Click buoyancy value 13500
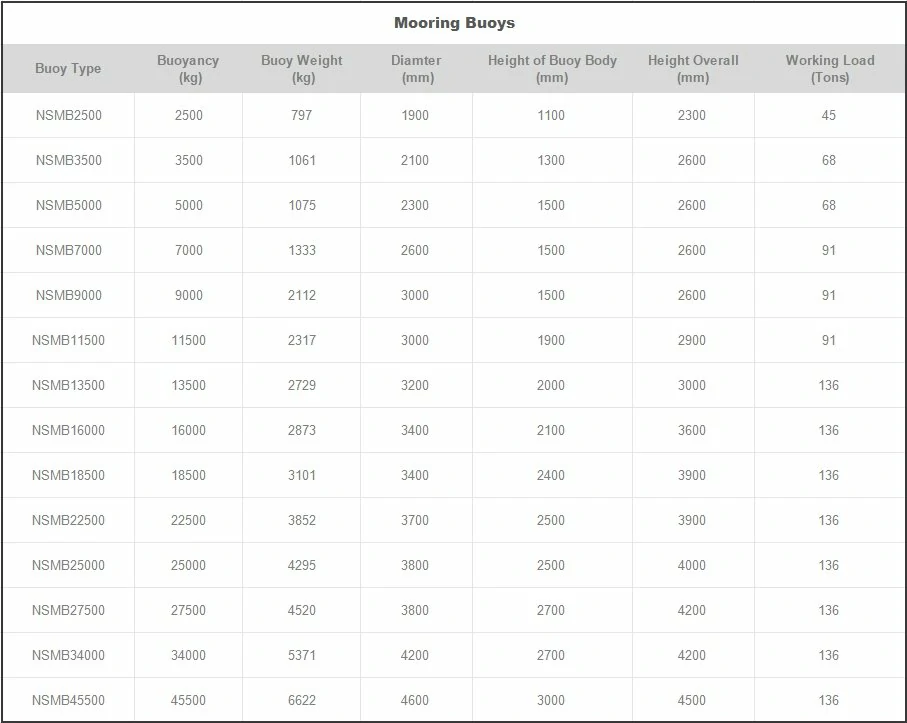Screen dimensions: 907x723 189,385
